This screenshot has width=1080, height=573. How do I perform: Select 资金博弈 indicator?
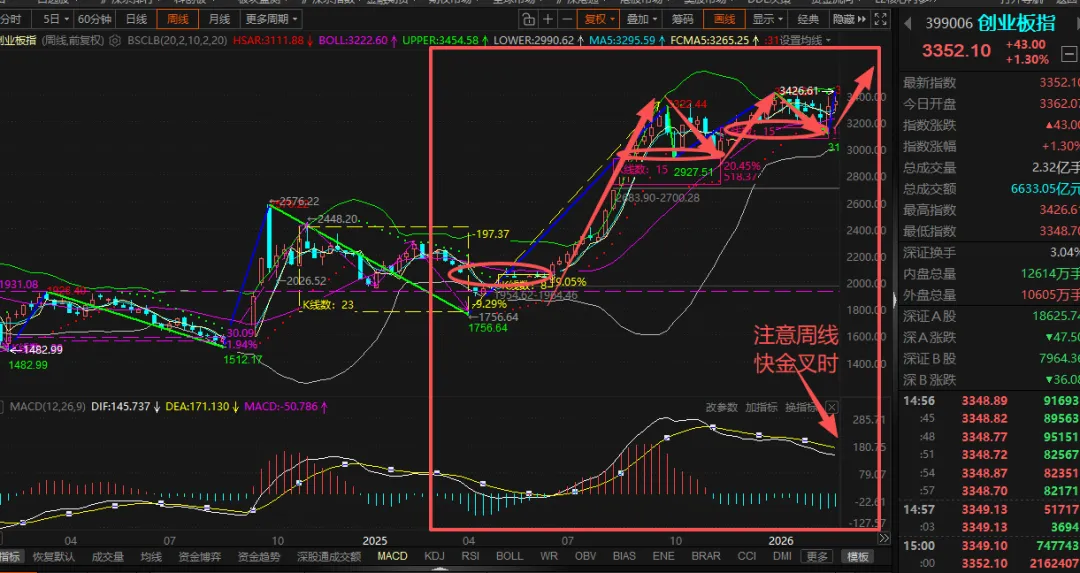(200, 556)
